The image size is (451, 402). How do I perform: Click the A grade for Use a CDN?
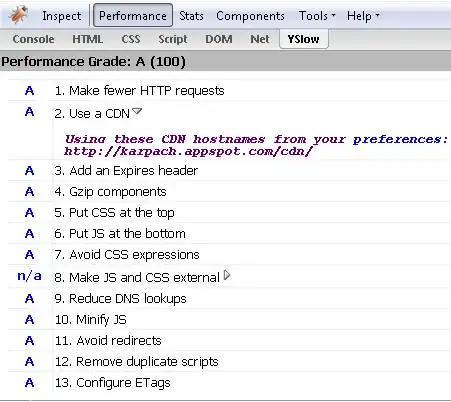coord(30,112)
